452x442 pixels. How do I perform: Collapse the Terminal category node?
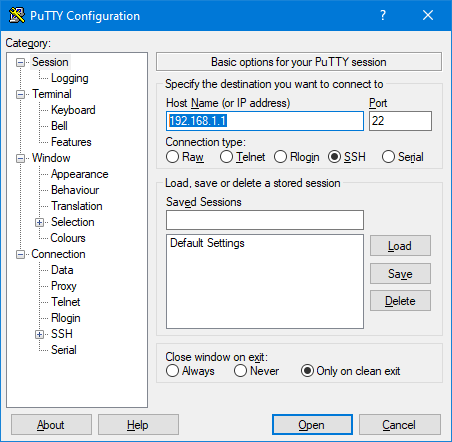[20, 94]
